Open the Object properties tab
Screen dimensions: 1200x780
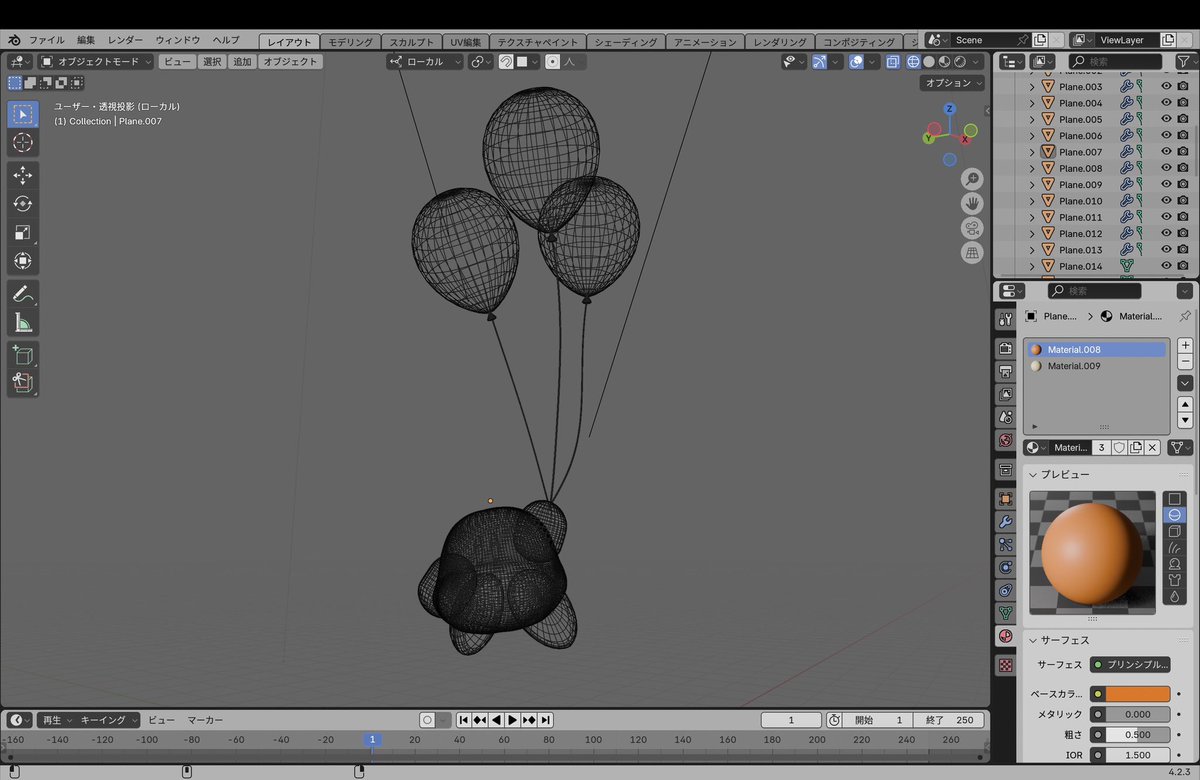point(1006,499)
